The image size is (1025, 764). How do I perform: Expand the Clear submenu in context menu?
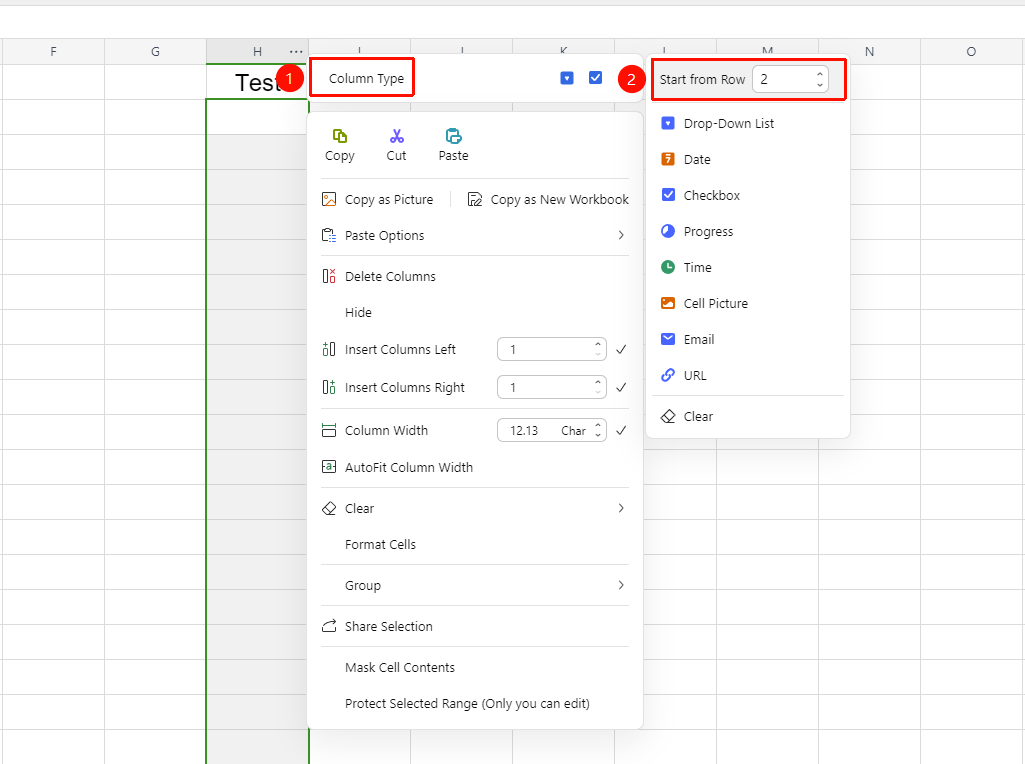[x=621, y=508]
